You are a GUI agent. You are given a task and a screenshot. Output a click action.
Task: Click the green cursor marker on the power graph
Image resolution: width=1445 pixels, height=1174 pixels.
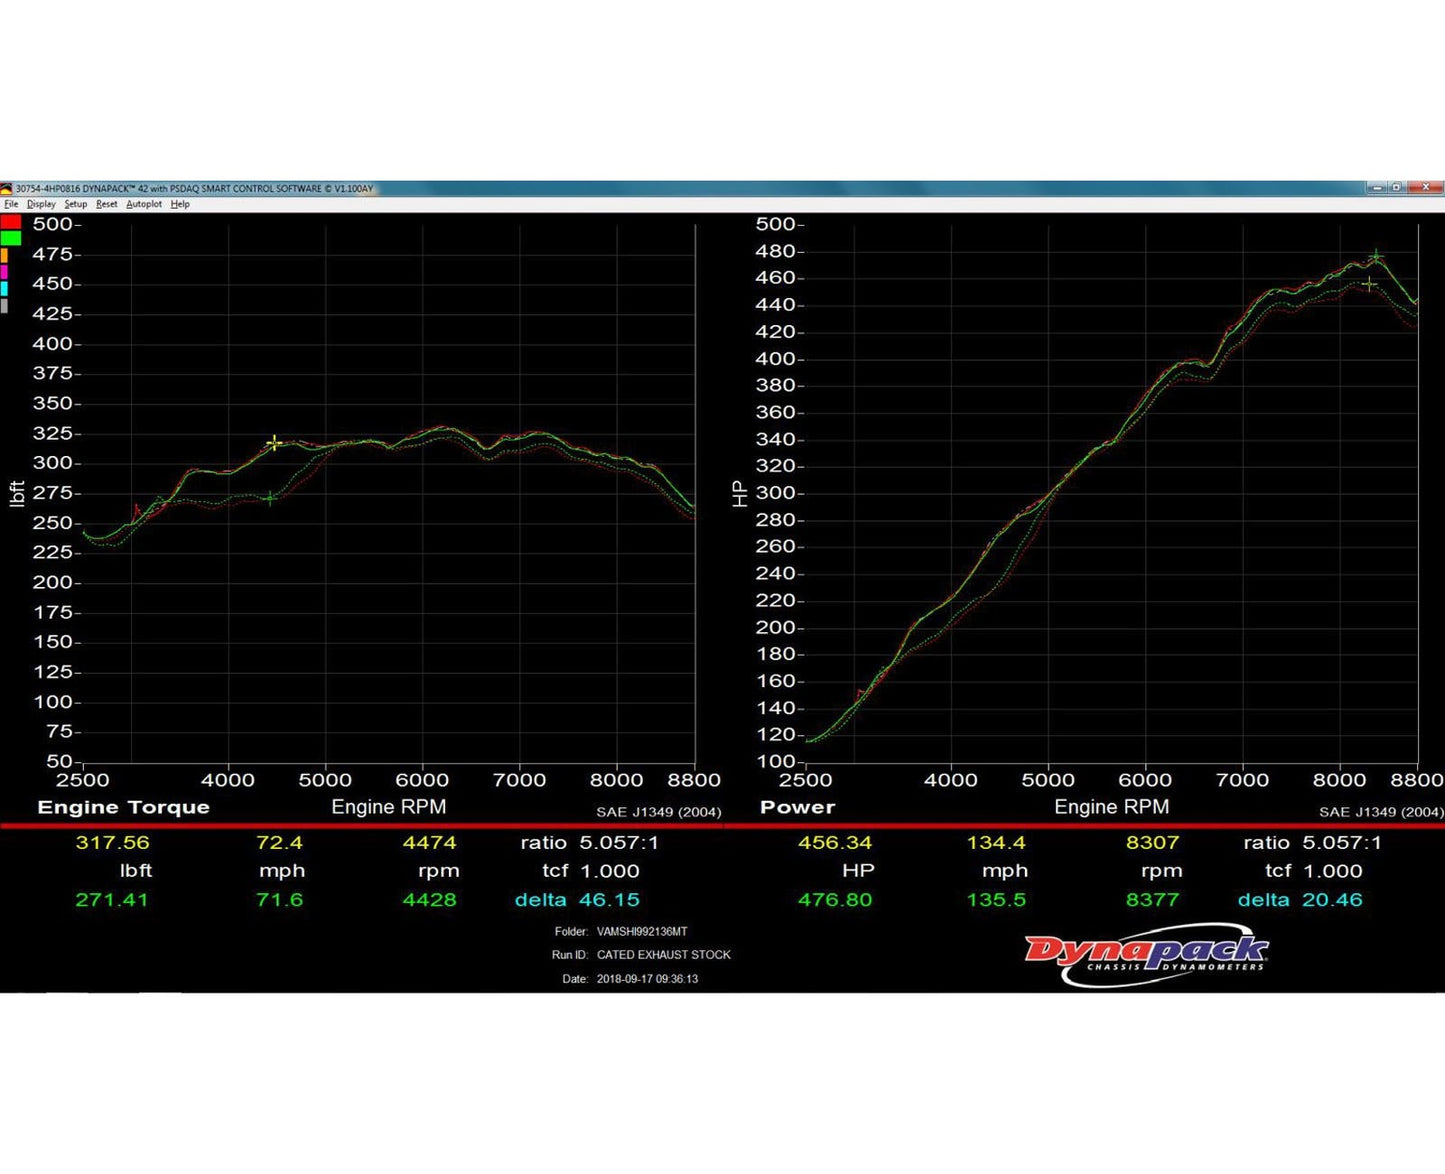pos(1376,255)
